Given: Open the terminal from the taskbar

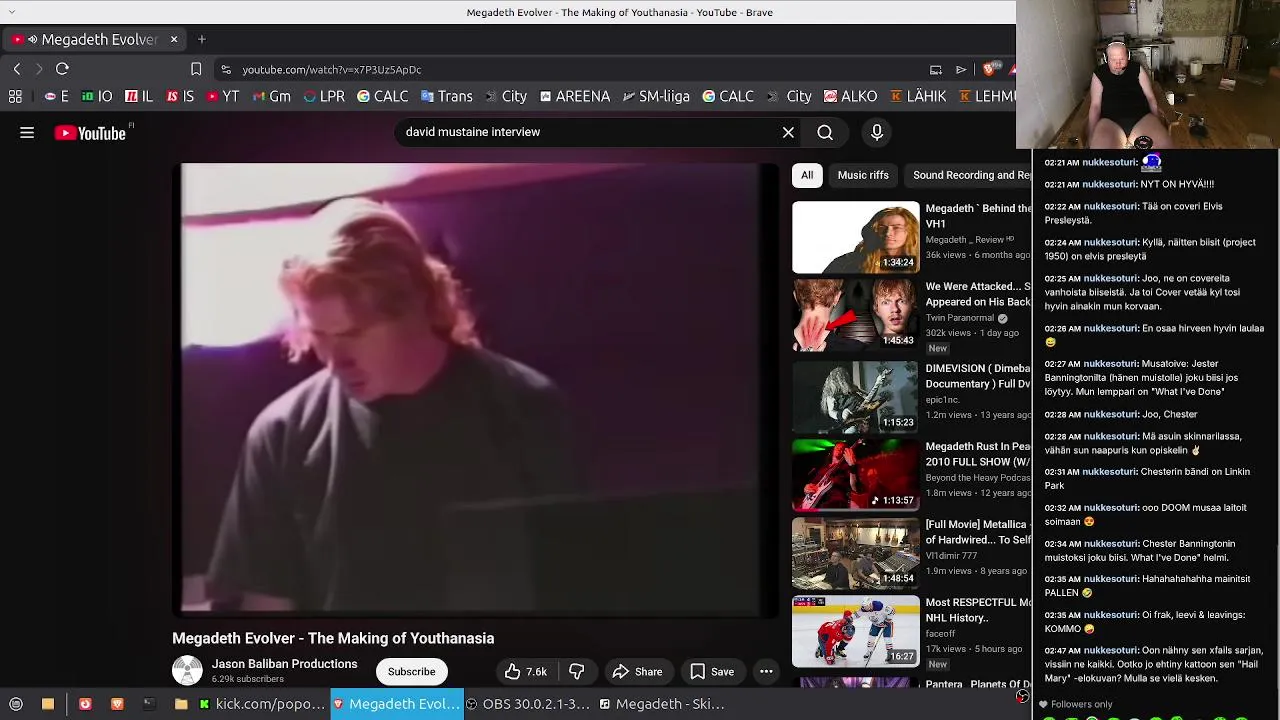Looking at the screenshot, I should [148, 704].
